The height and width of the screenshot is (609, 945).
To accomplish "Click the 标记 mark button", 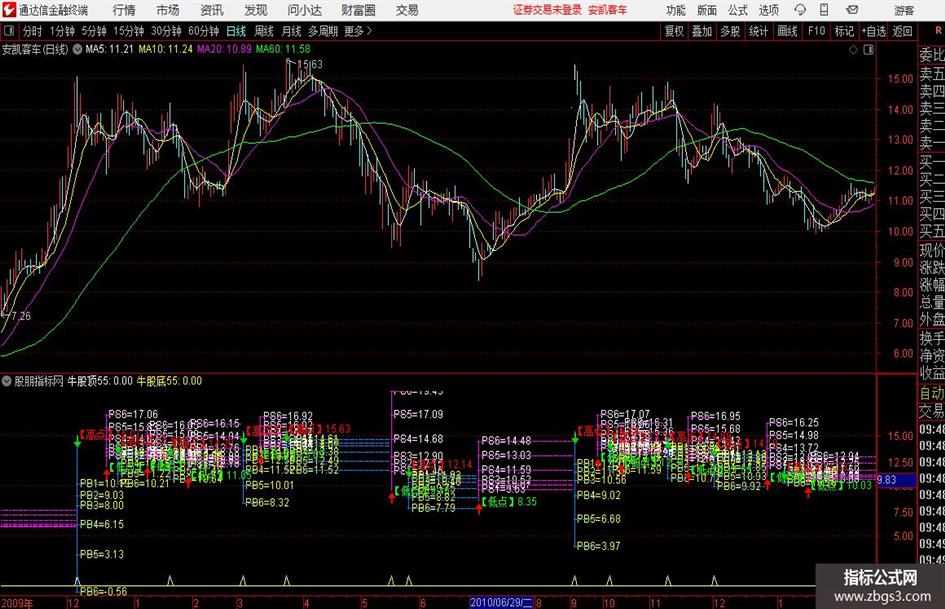I will point(844,31).
